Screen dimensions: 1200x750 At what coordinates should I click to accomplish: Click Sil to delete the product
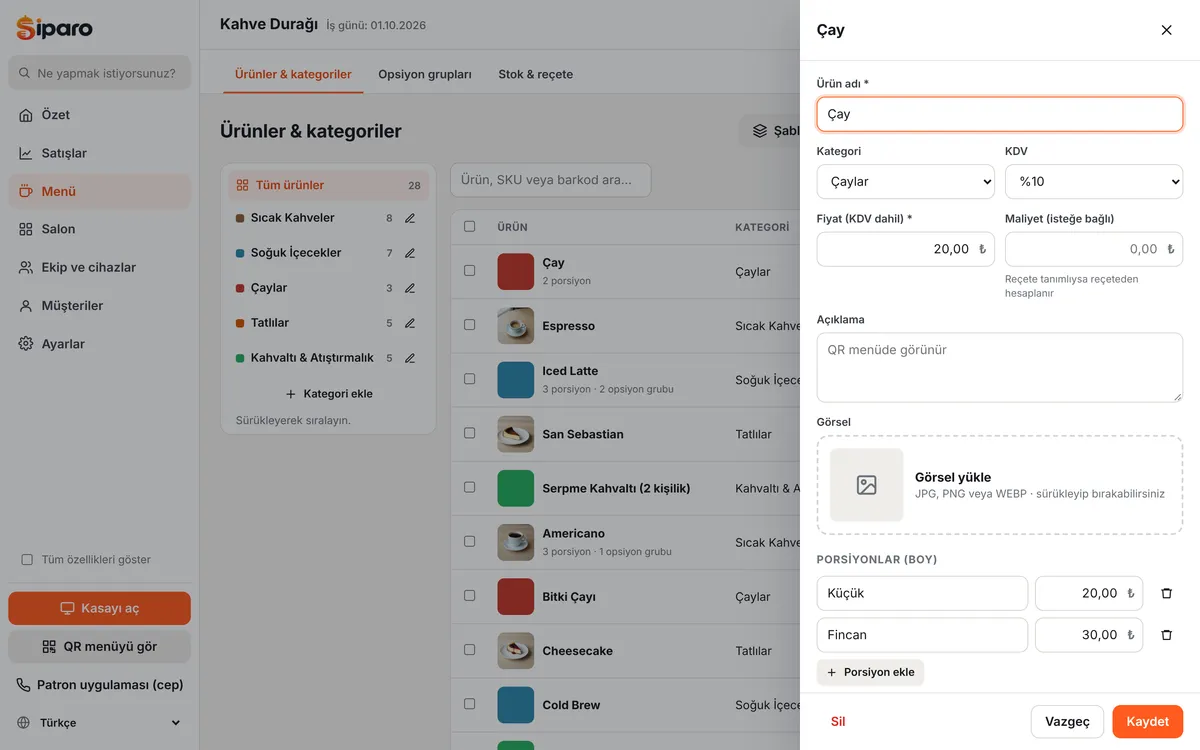[x=838, y=722]
